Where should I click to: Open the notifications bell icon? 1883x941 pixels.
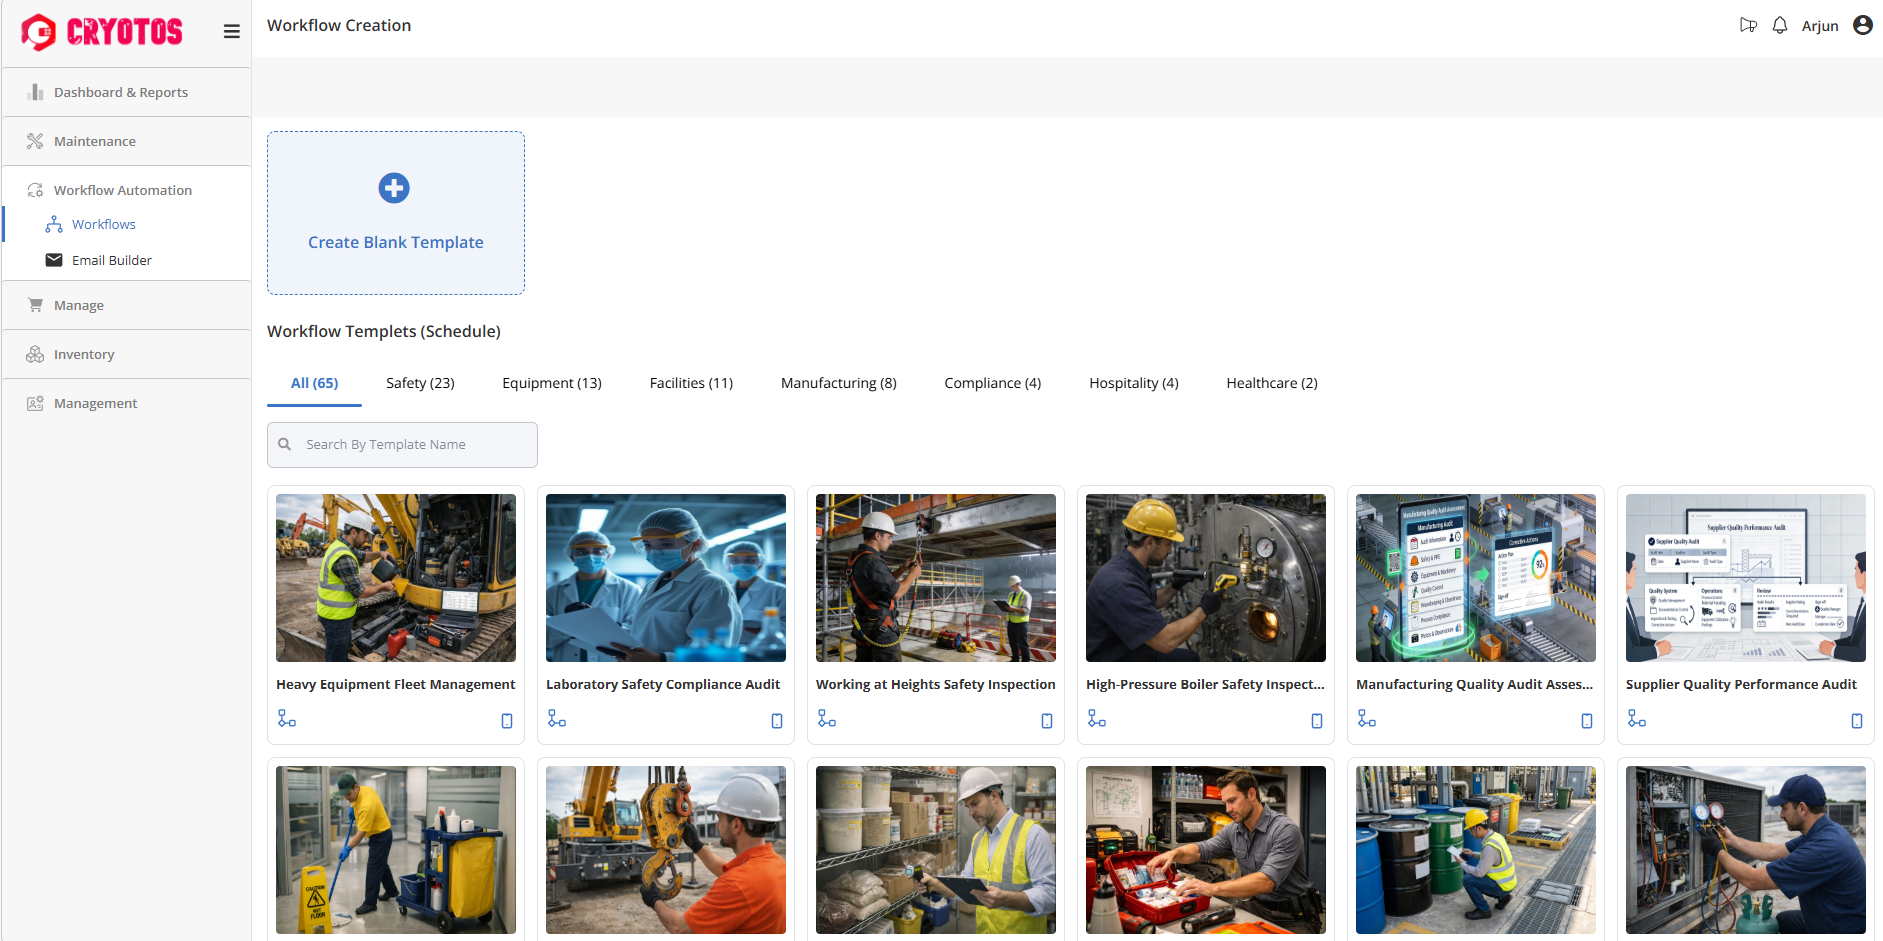click(1779, 26)
